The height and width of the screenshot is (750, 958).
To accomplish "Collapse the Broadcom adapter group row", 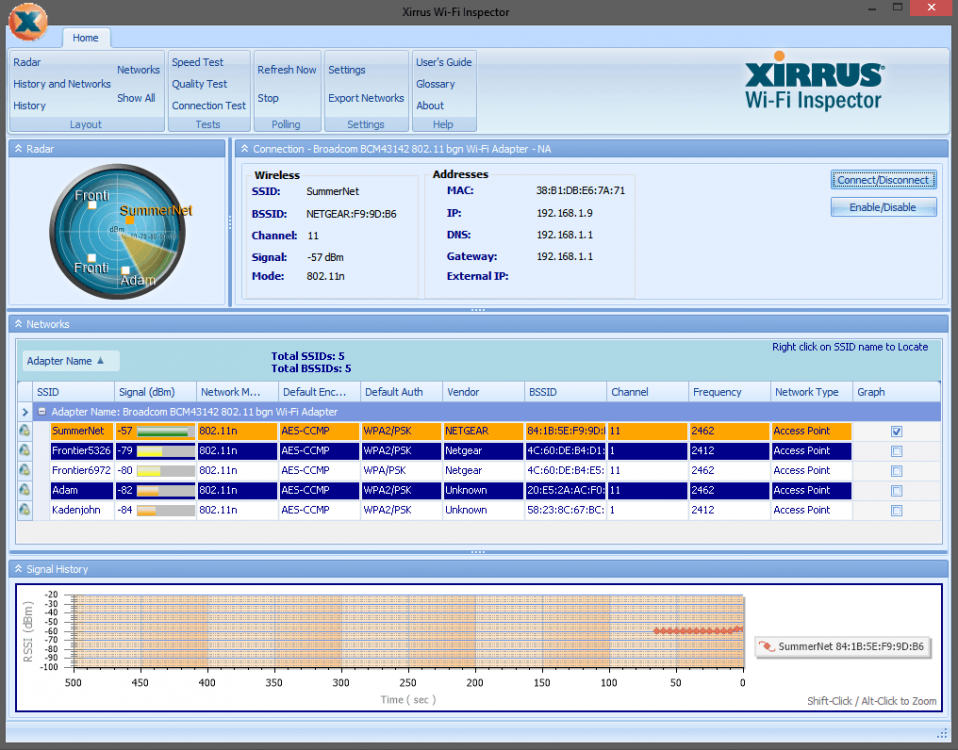I will (42, 412).
